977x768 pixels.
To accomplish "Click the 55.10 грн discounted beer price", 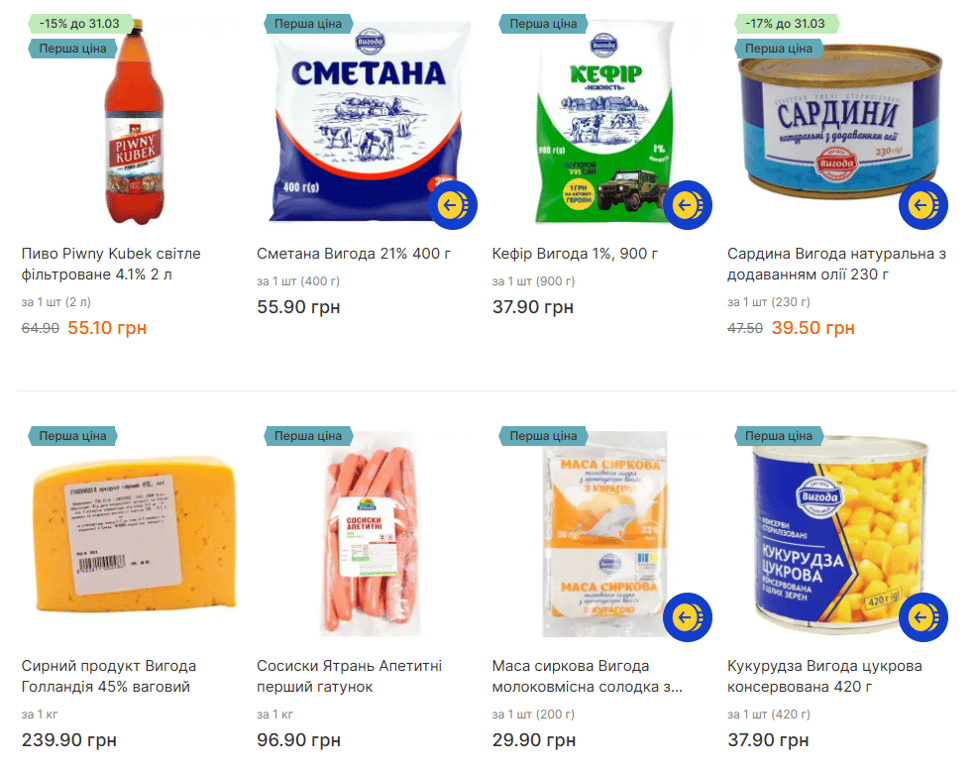I will coord(107,328).
